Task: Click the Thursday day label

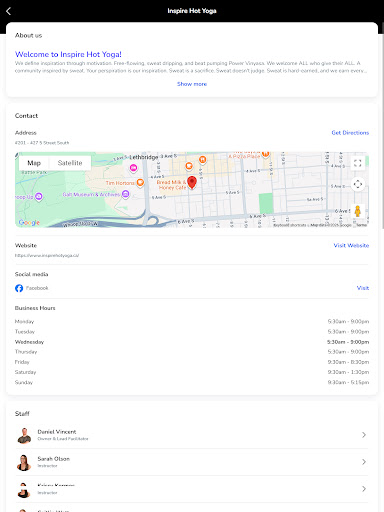Action: 26,352
